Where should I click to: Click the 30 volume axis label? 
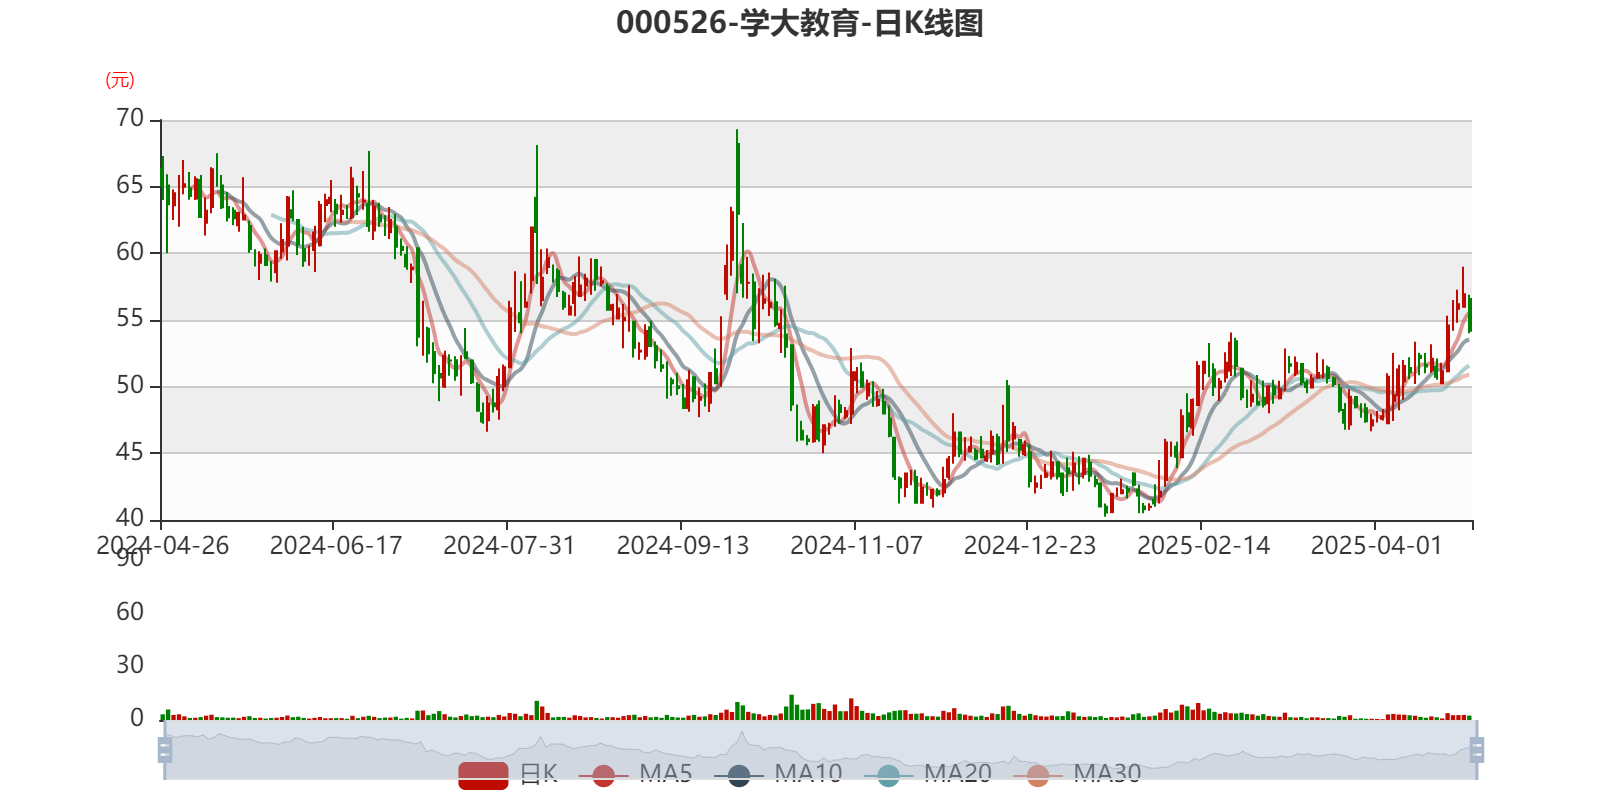point(130,665)
